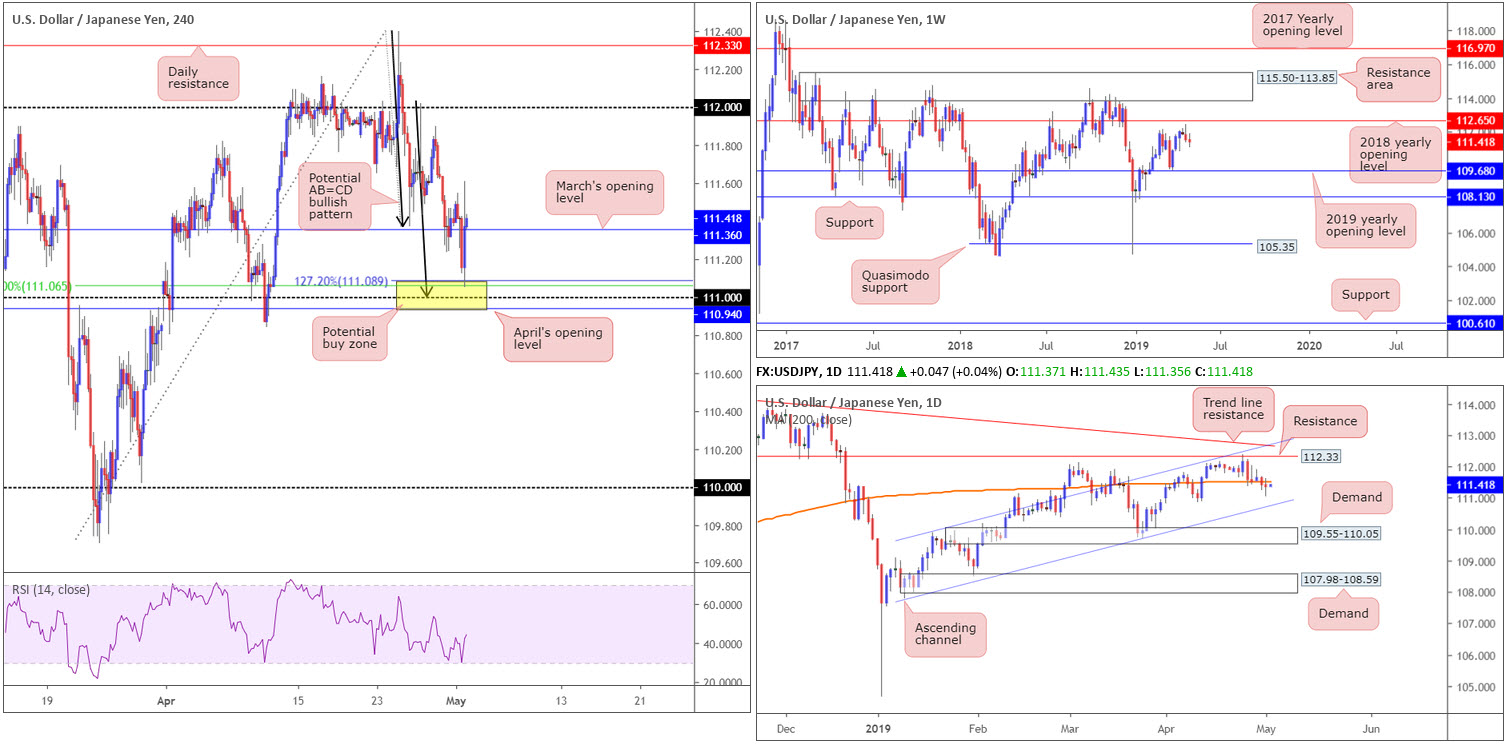Click the '2018 yearly opening level' callout

[1397, 155]
